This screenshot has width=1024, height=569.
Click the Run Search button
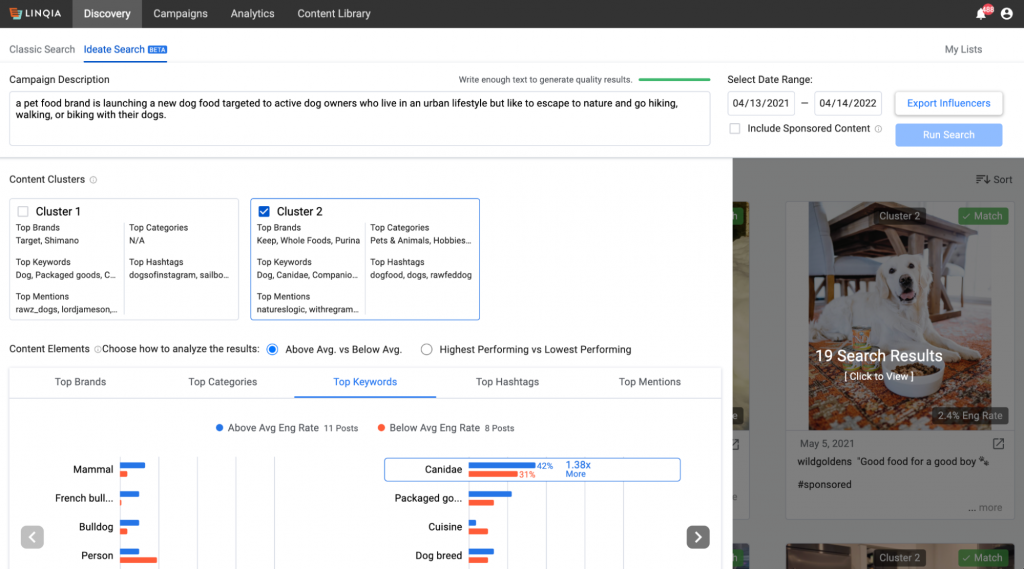pyautogui.click(x=948, y=135)
